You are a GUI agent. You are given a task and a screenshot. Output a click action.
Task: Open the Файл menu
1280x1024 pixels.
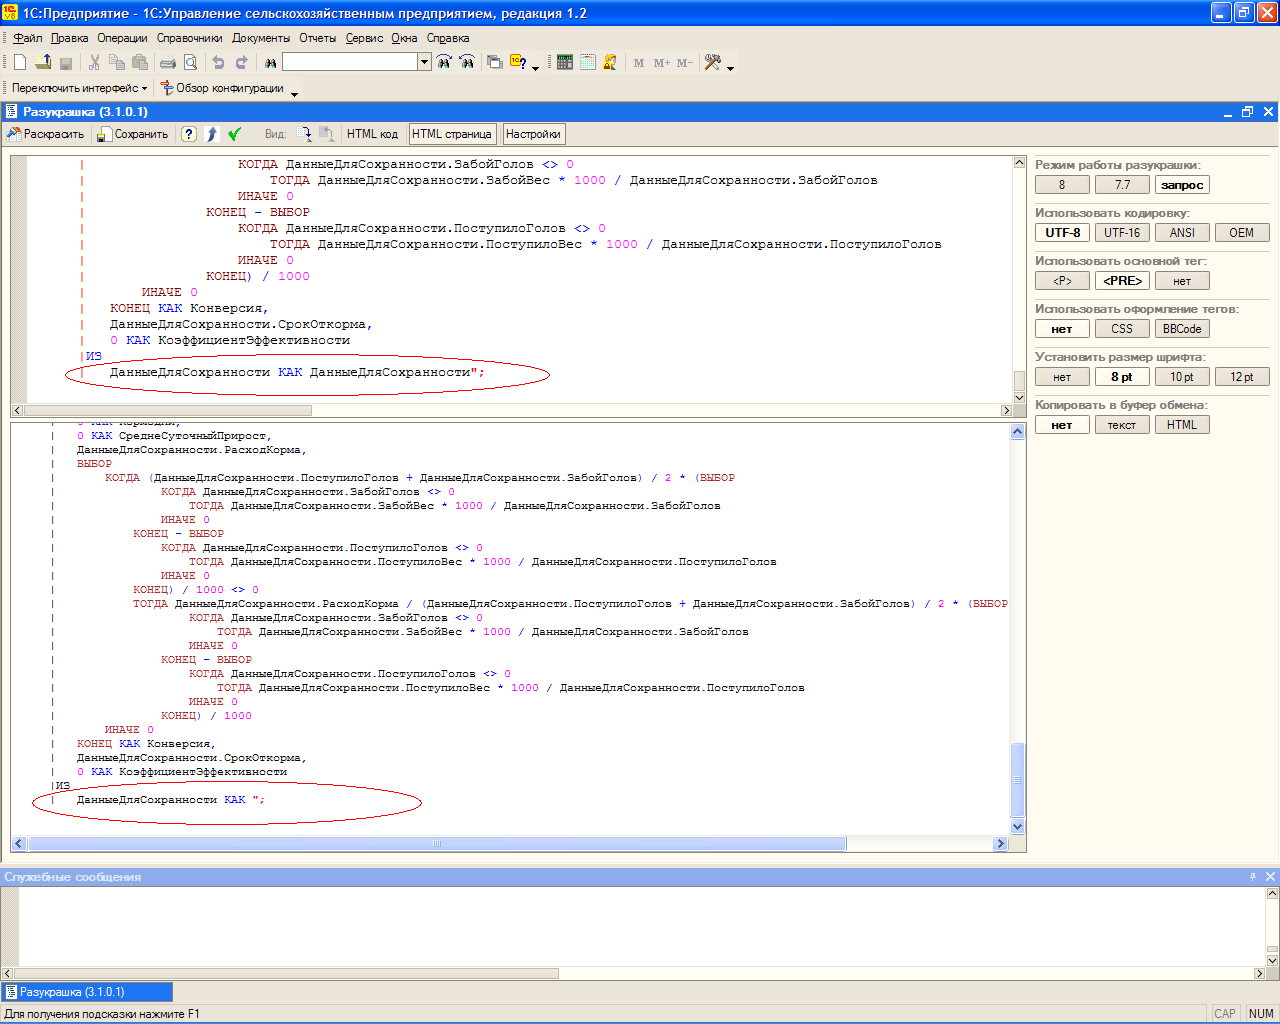[x=28, y=38]
